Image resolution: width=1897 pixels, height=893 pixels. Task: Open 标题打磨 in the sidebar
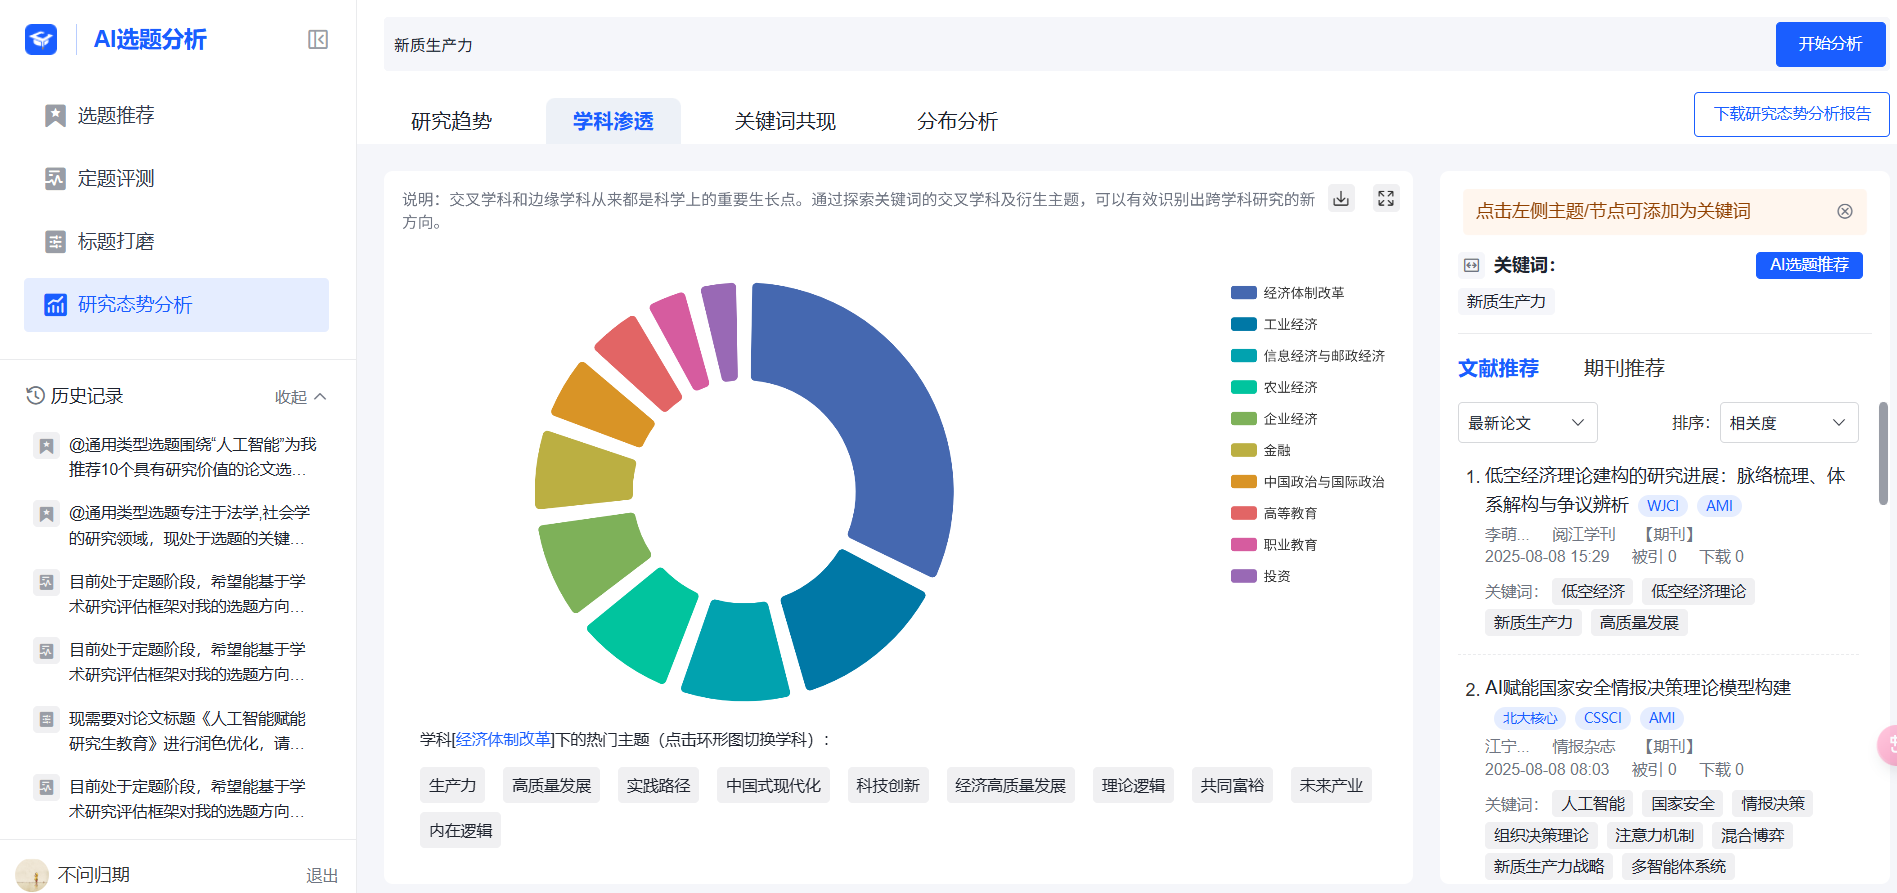tap(116, 242)
